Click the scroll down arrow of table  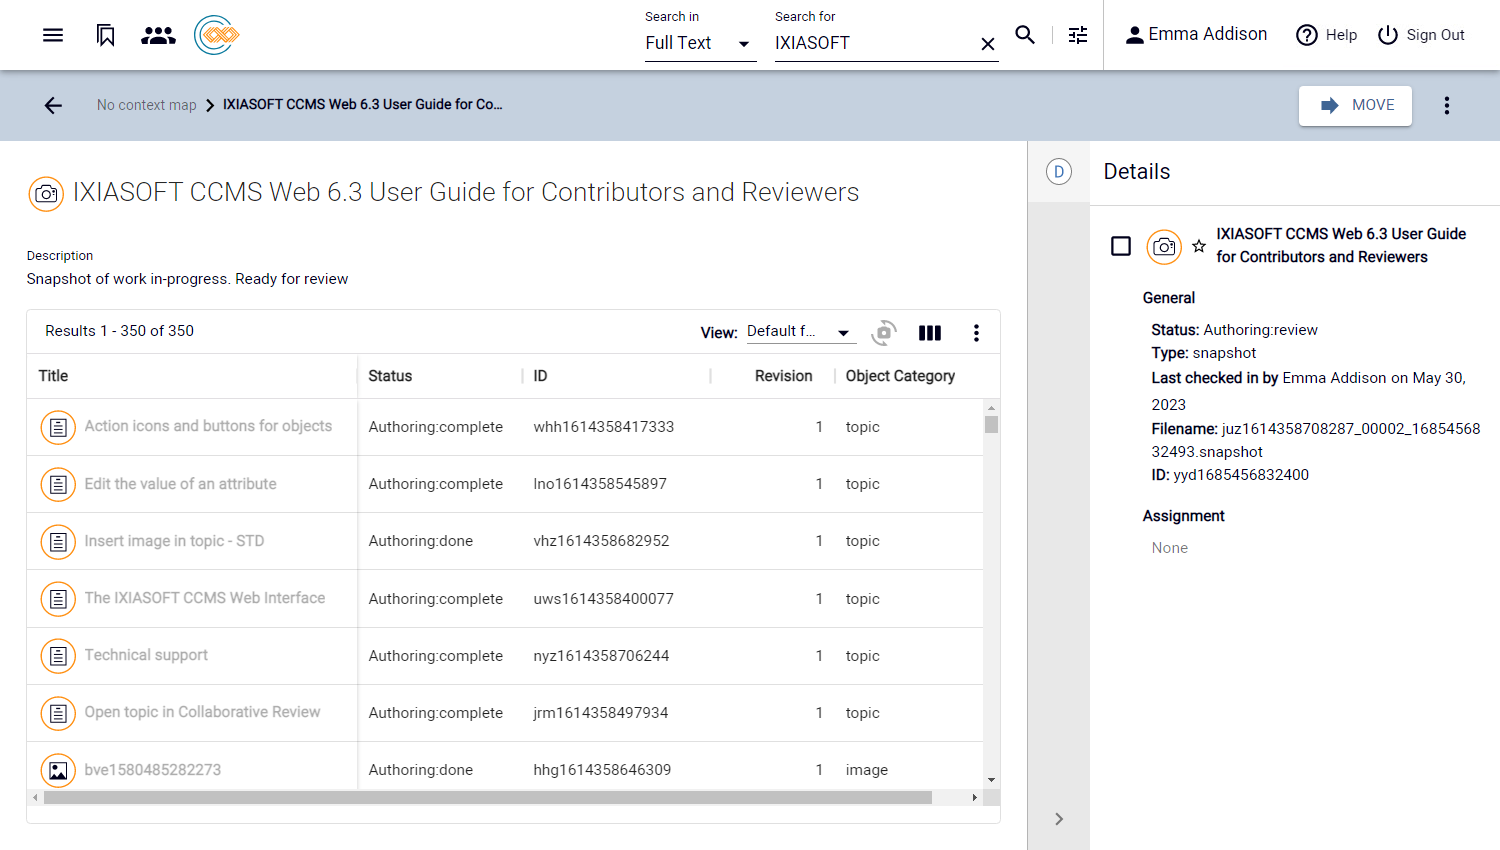(991, 780)
